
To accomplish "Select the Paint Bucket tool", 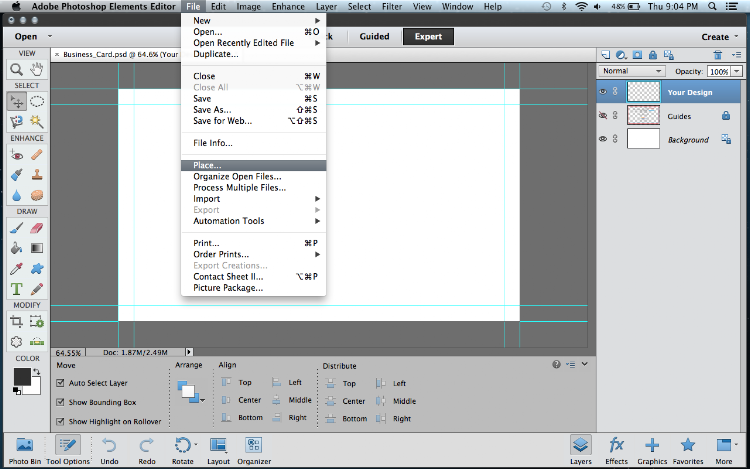I will [x=17, y=248].
